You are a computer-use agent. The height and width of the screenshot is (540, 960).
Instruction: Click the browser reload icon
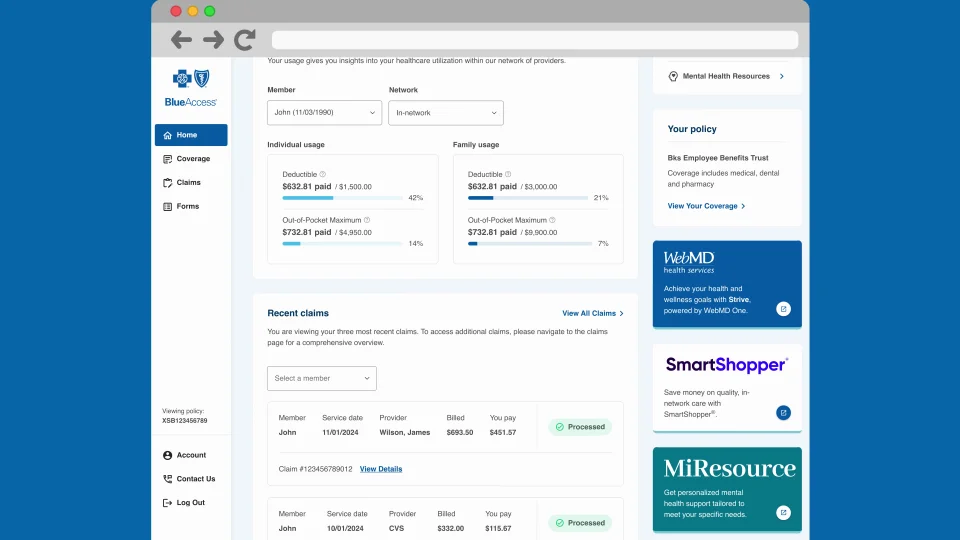point(245,40)
